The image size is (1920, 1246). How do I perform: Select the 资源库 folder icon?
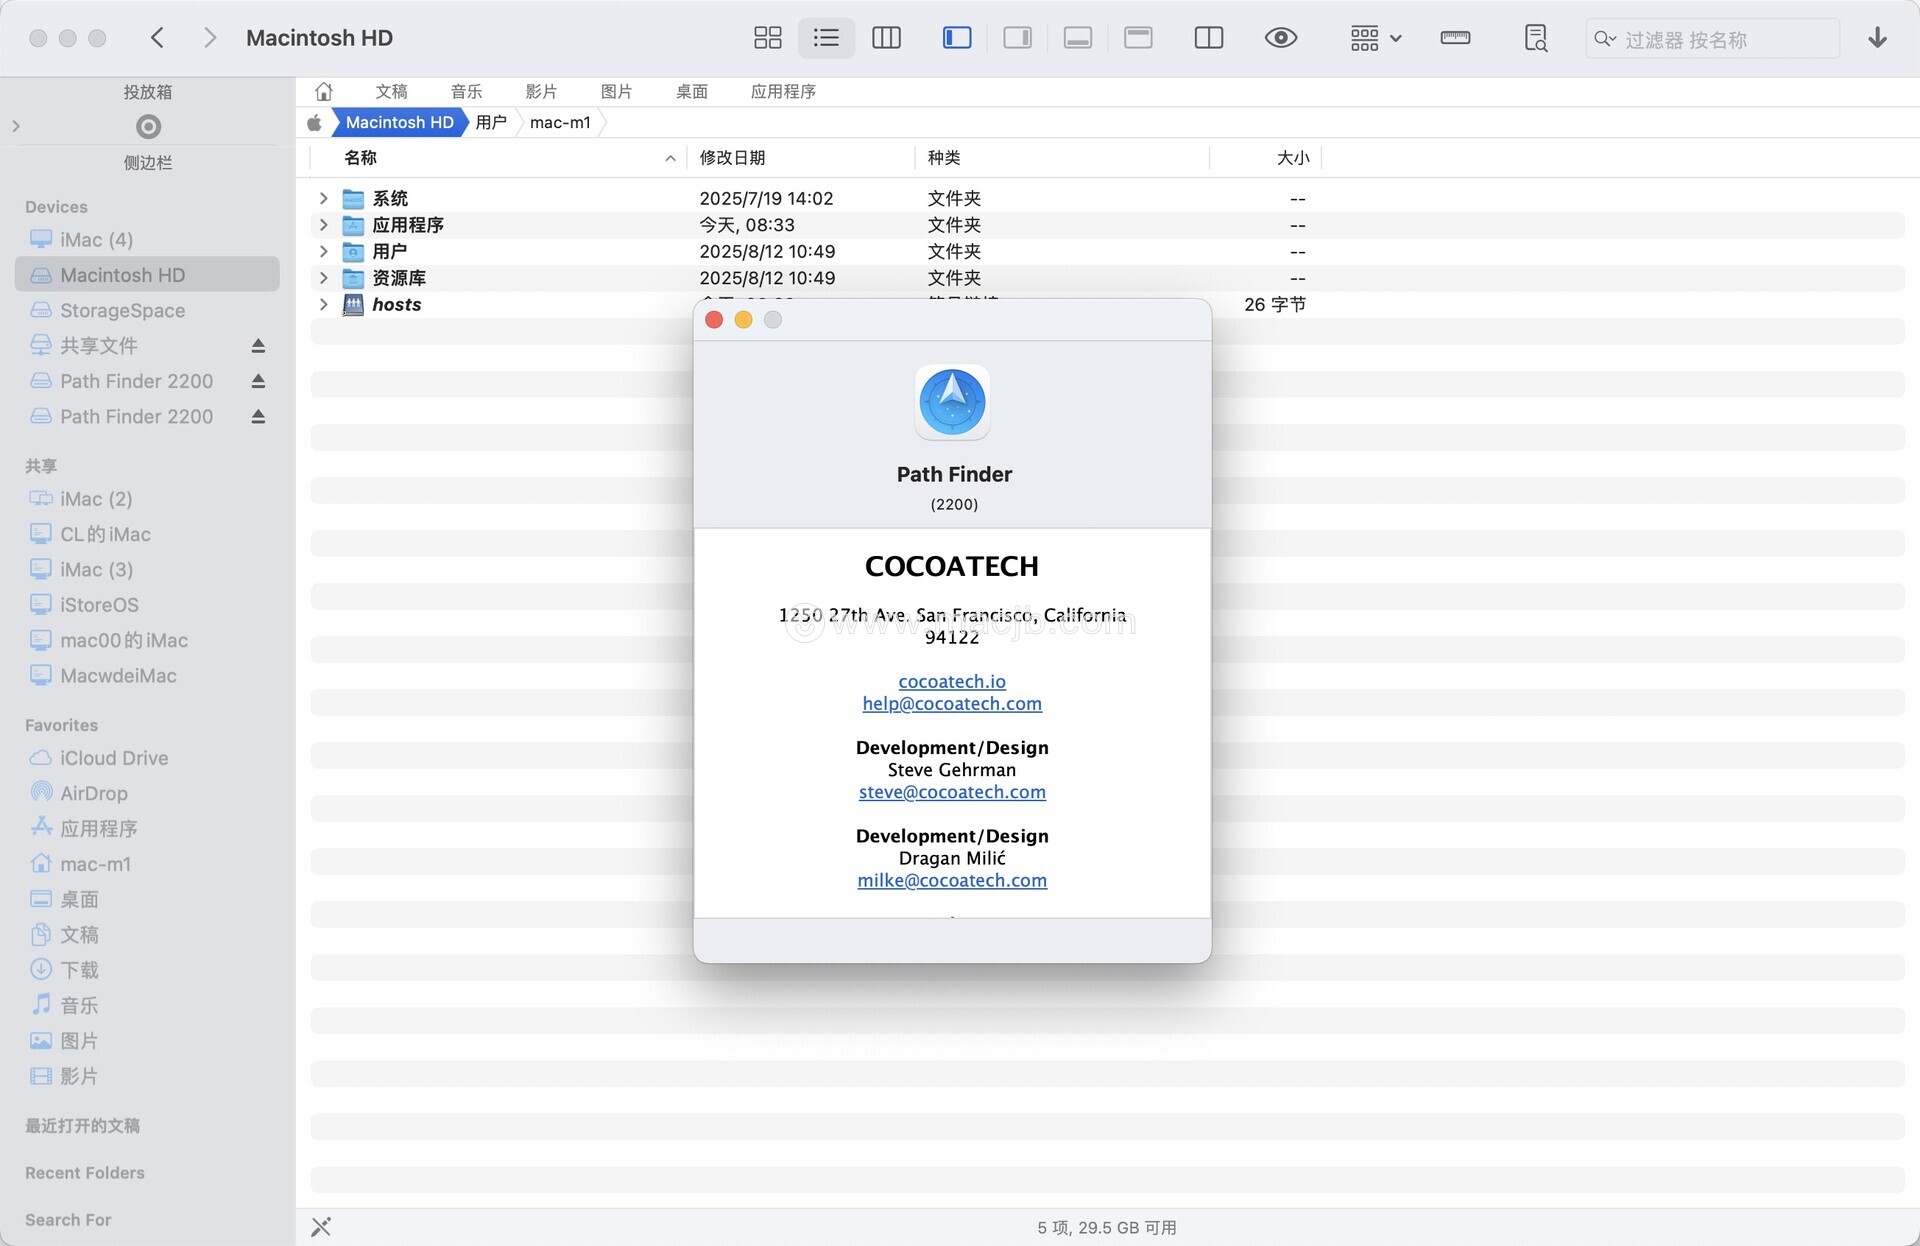click(x=353, y=278)
